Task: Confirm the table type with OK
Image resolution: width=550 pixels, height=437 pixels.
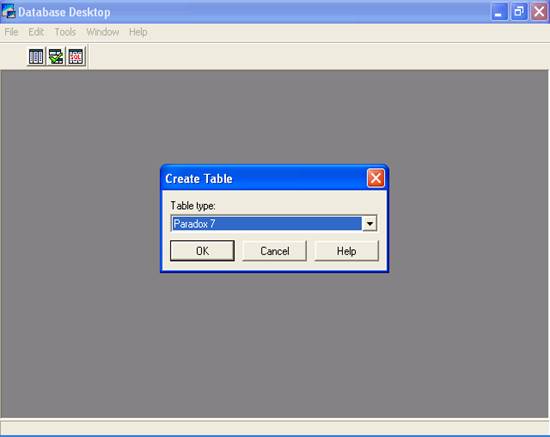Action: 202,251
